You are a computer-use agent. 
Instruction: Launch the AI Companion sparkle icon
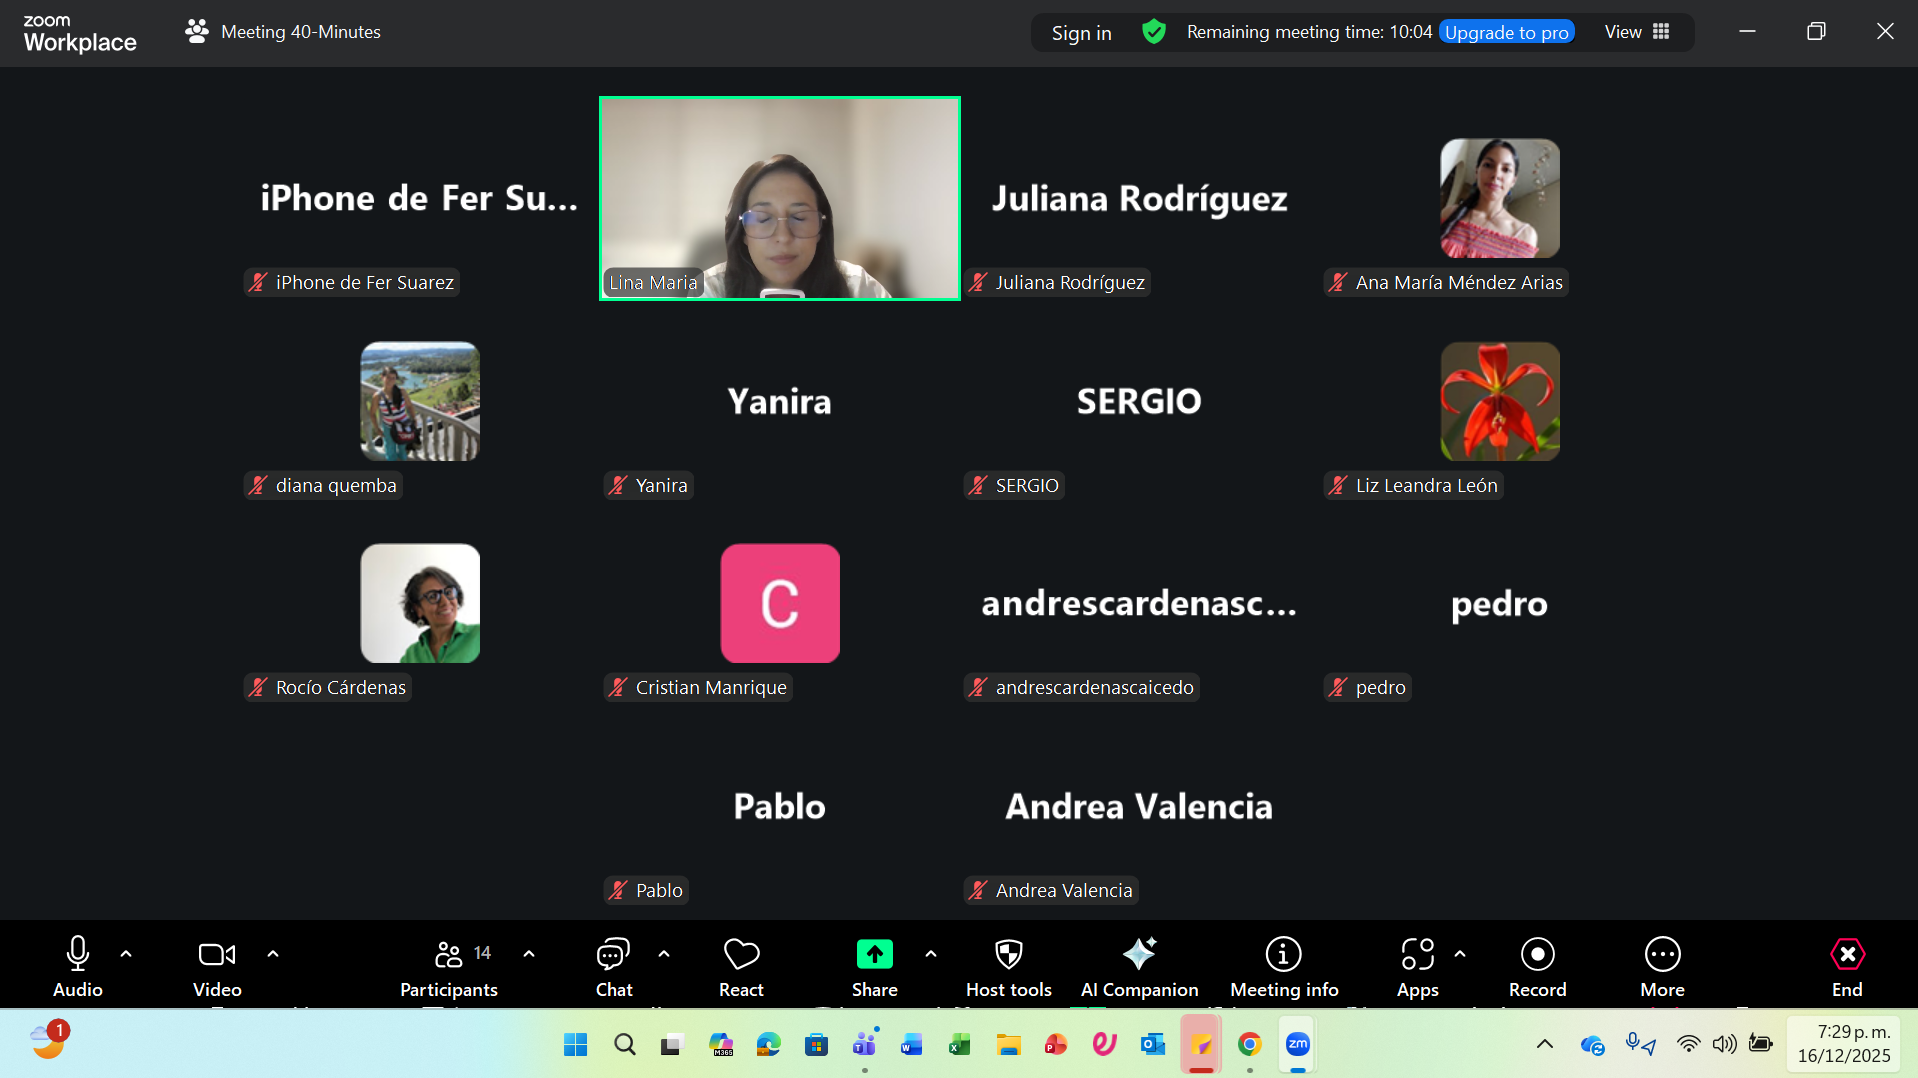click(1139, 955)
